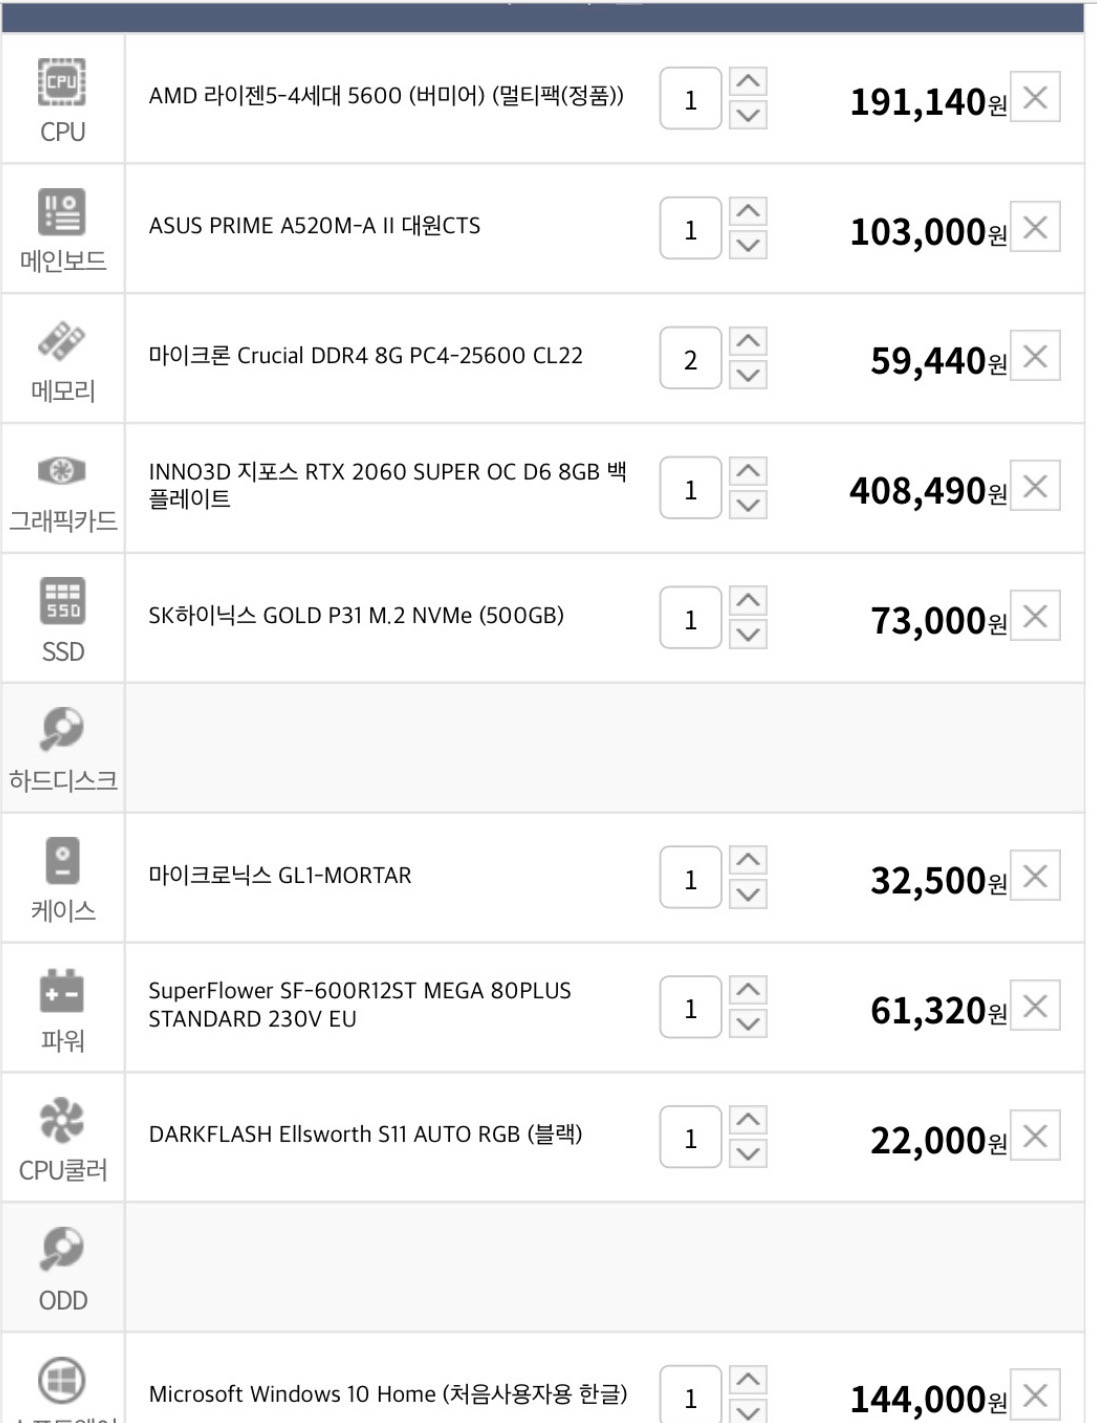This screenshot has height=1423, width=1097.
Task: Open the ODD category icon
Action: point(62,1249)
